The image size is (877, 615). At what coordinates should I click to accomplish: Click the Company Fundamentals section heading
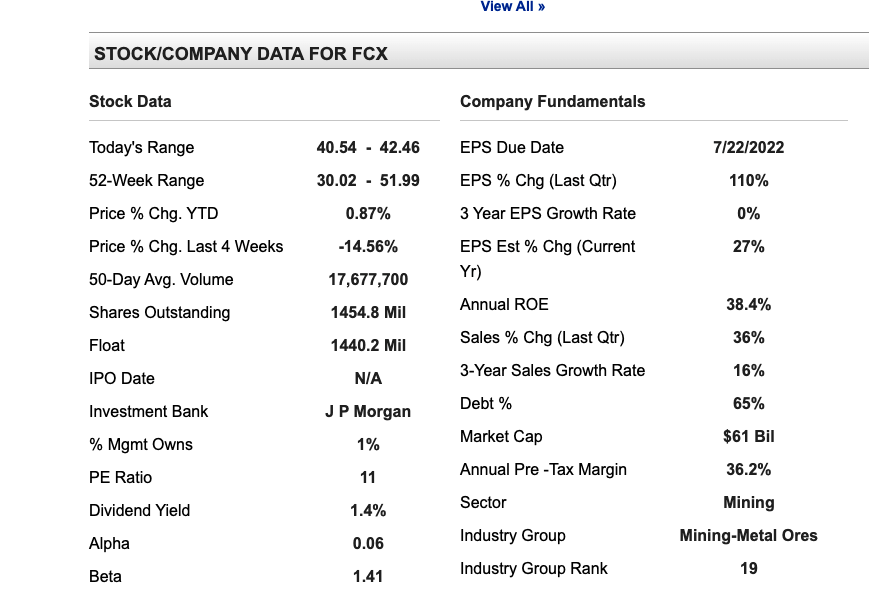click(x=552, y=101)
